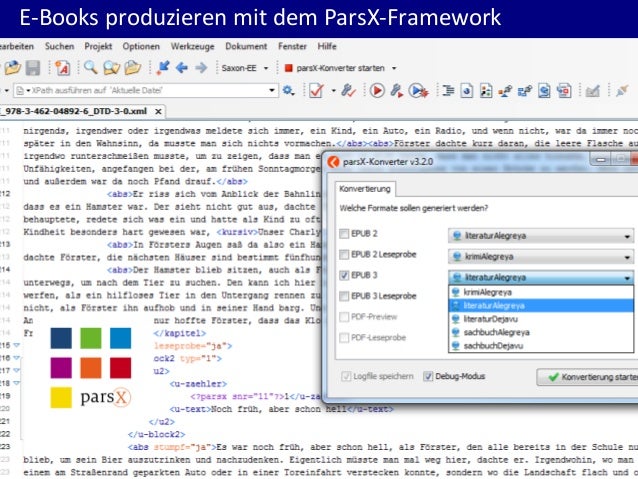Navigate forward with the right arrow
638x479 pixels.
pyautogui.click(x=201, y=68)
